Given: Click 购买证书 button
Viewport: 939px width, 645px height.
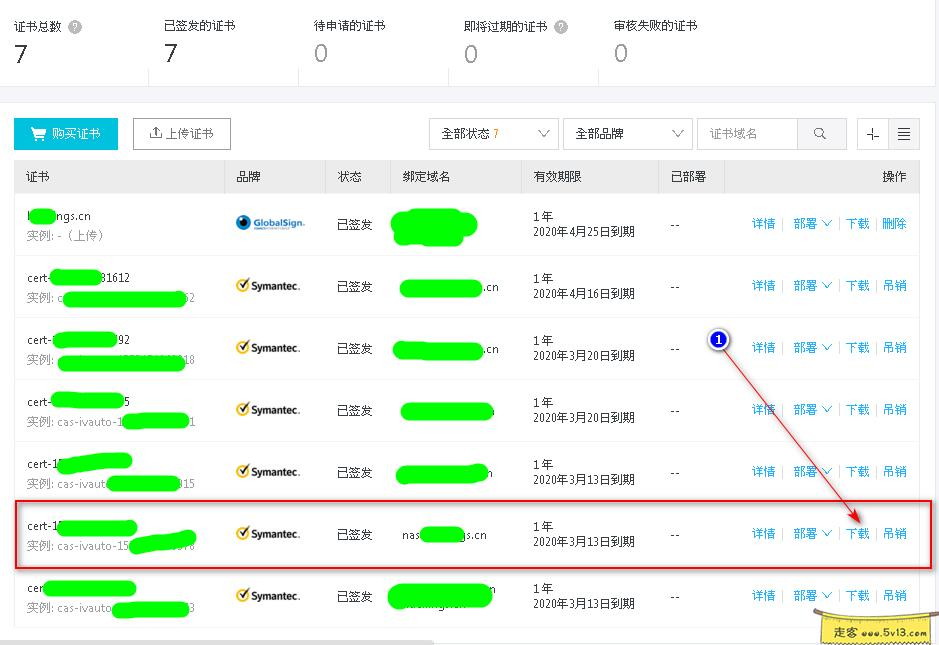Looking at the screenshot, I should [x=65, y=133].
